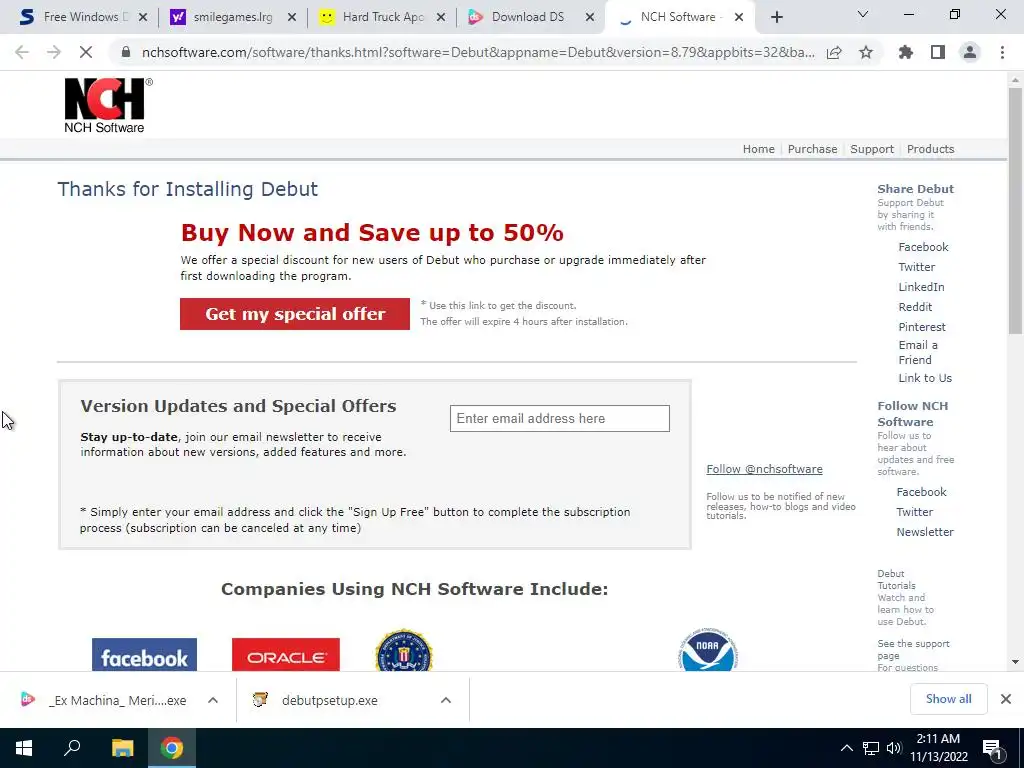
Task: Open Windows taskbar search
Action: click(x=72, y=748)
